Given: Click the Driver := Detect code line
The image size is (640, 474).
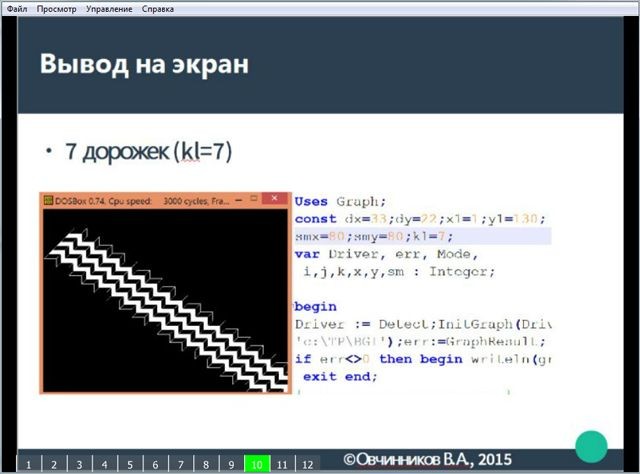Looking at the screenshot, I should coord(423,324).
